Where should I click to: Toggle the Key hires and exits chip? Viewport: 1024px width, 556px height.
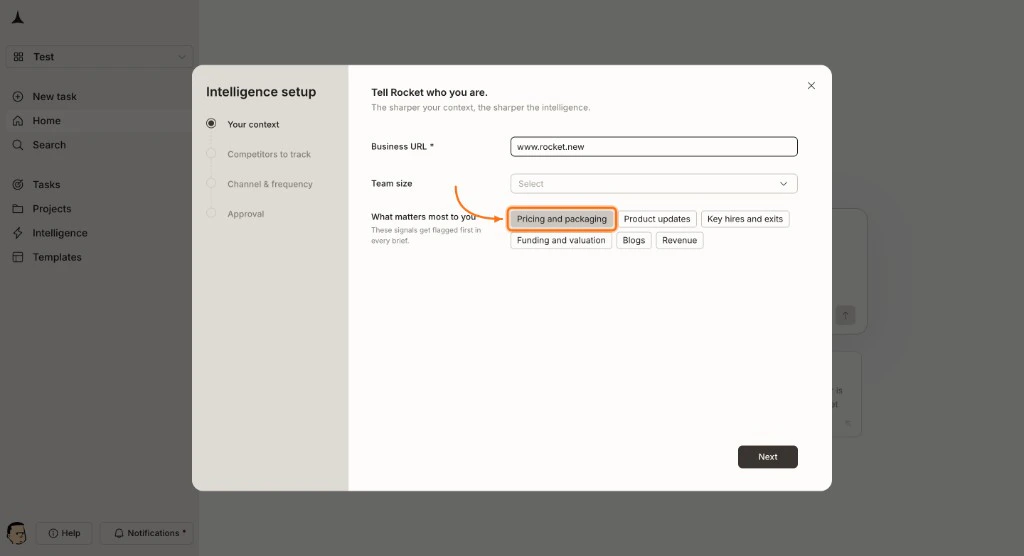[x=745, y=219]
